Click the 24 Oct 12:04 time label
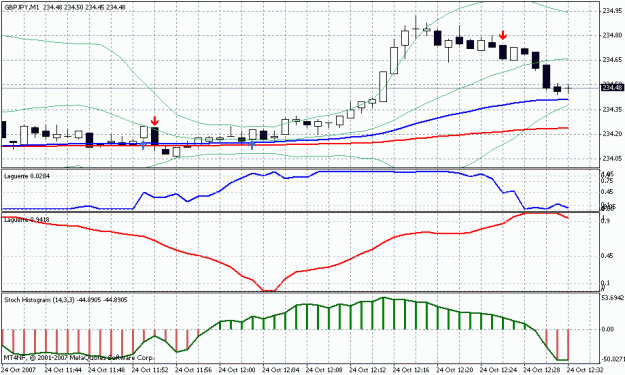Image resolution: width=625 pixels, height=375 pixels. click(x=280, y=370)
